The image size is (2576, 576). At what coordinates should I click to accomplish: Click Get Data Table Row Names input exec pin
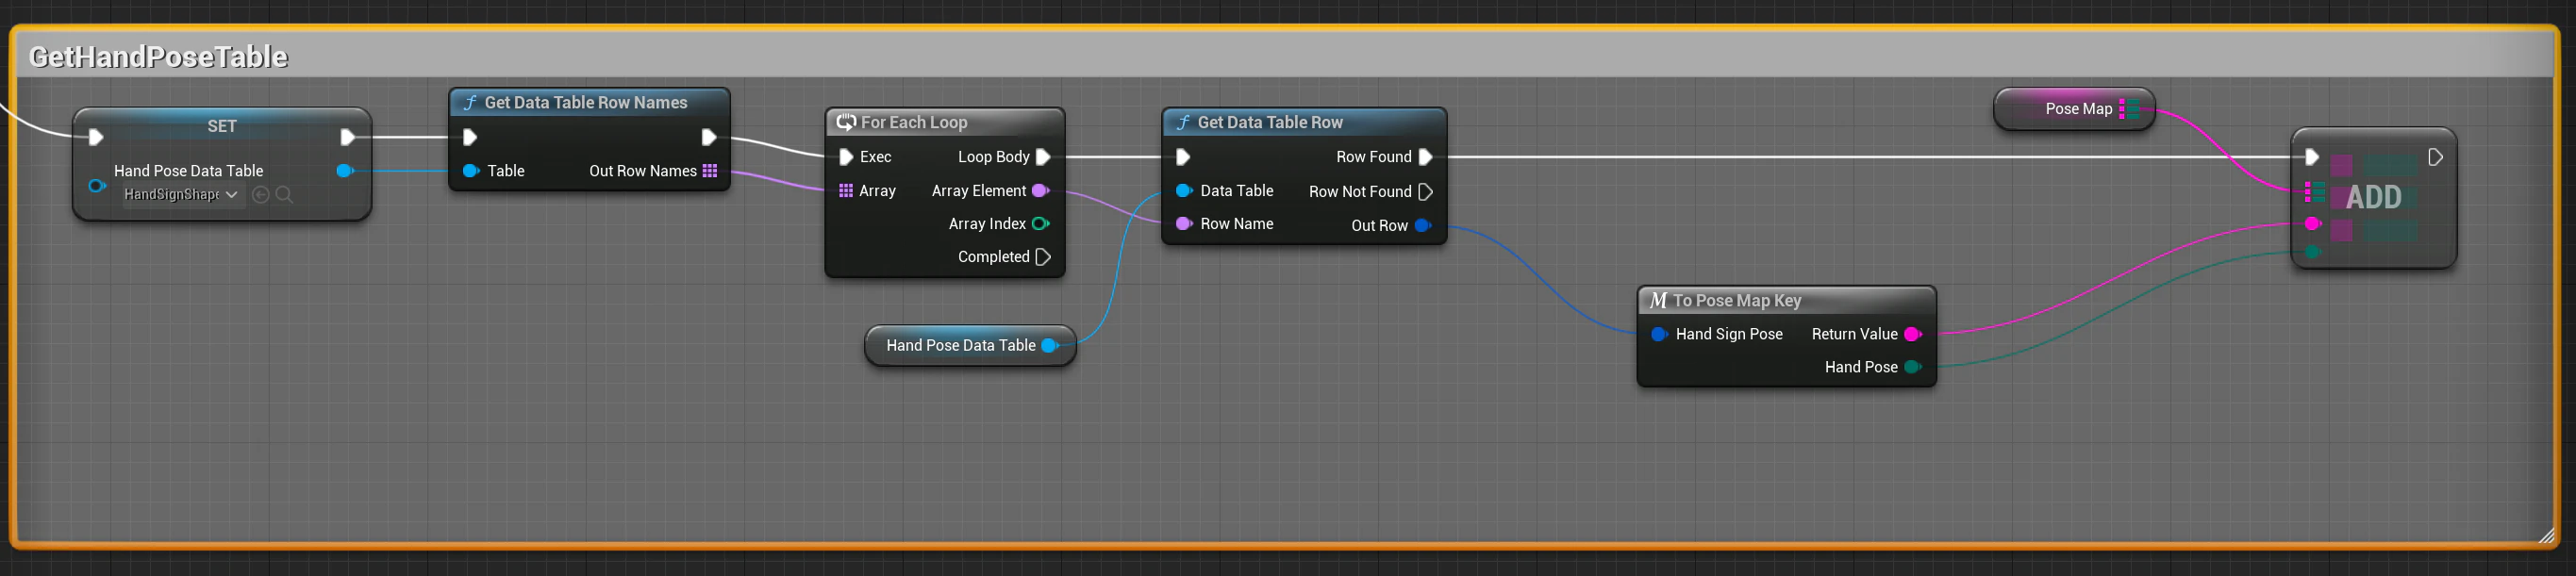pos(470,137)
